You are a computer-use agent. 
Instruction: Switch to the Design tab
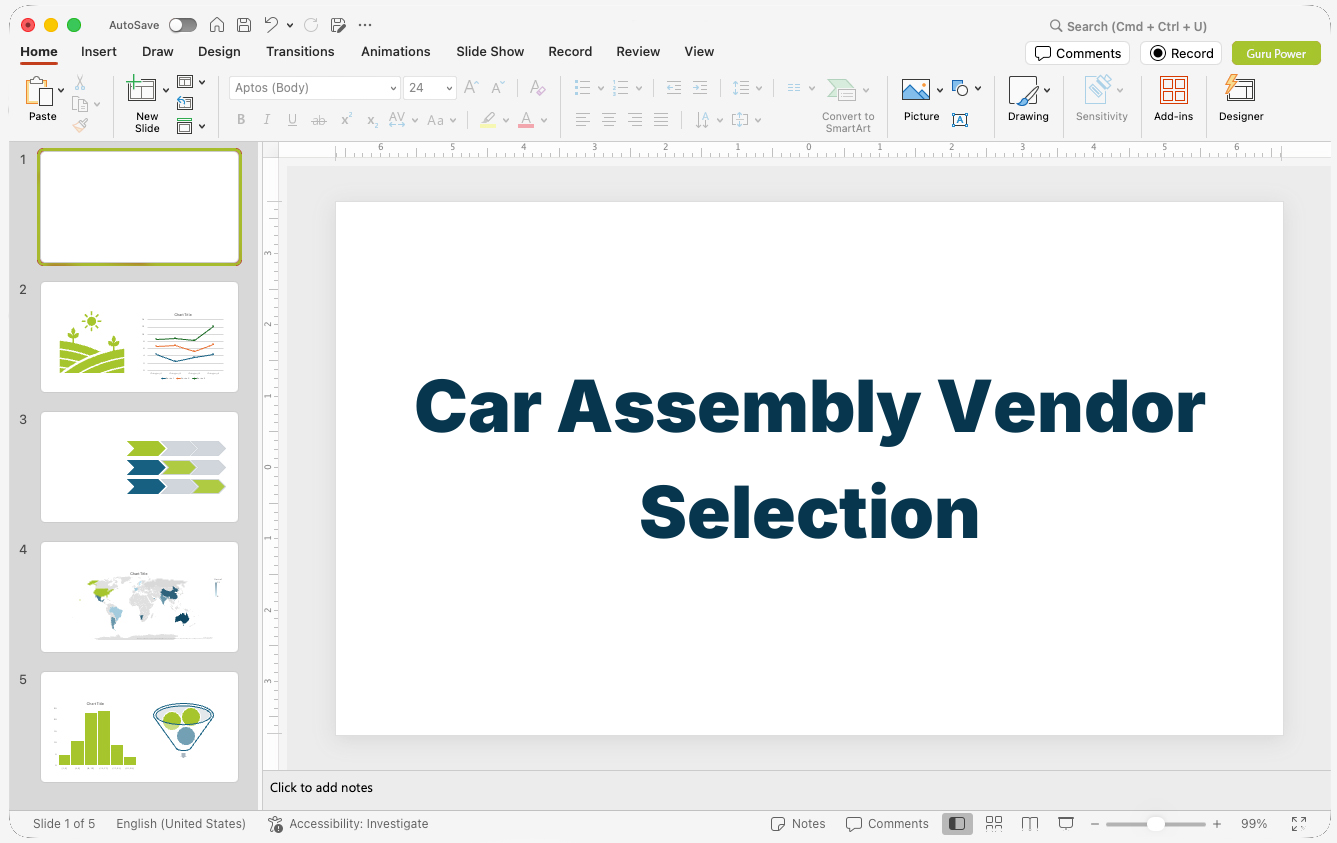pyautogui.click(x=219, y=51)
